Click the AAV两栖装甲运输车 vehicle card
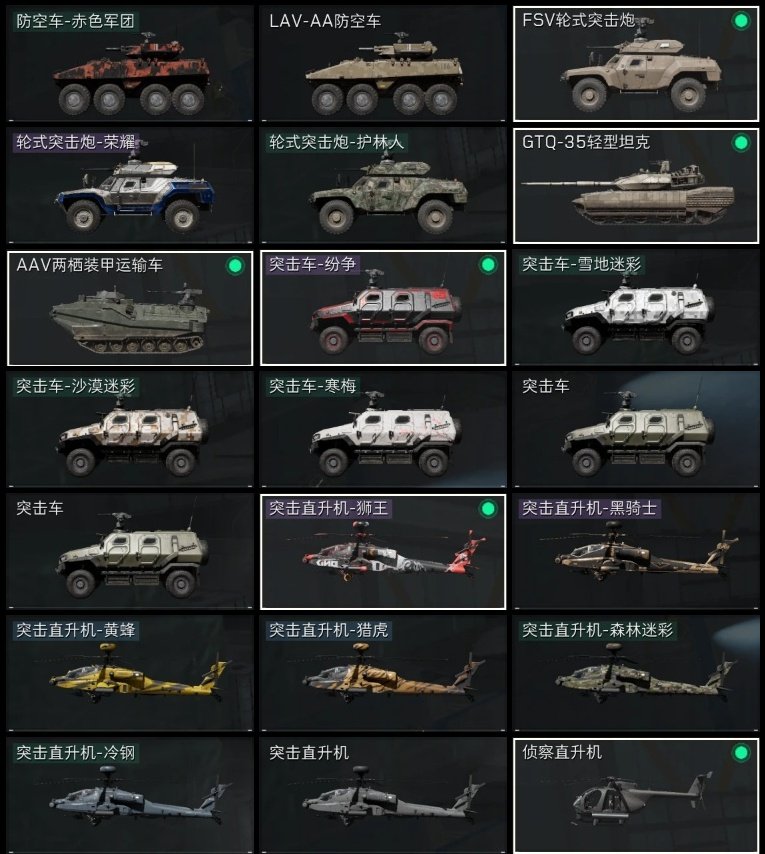This screenshot has height=854, width=765. [x=130, y=308]
